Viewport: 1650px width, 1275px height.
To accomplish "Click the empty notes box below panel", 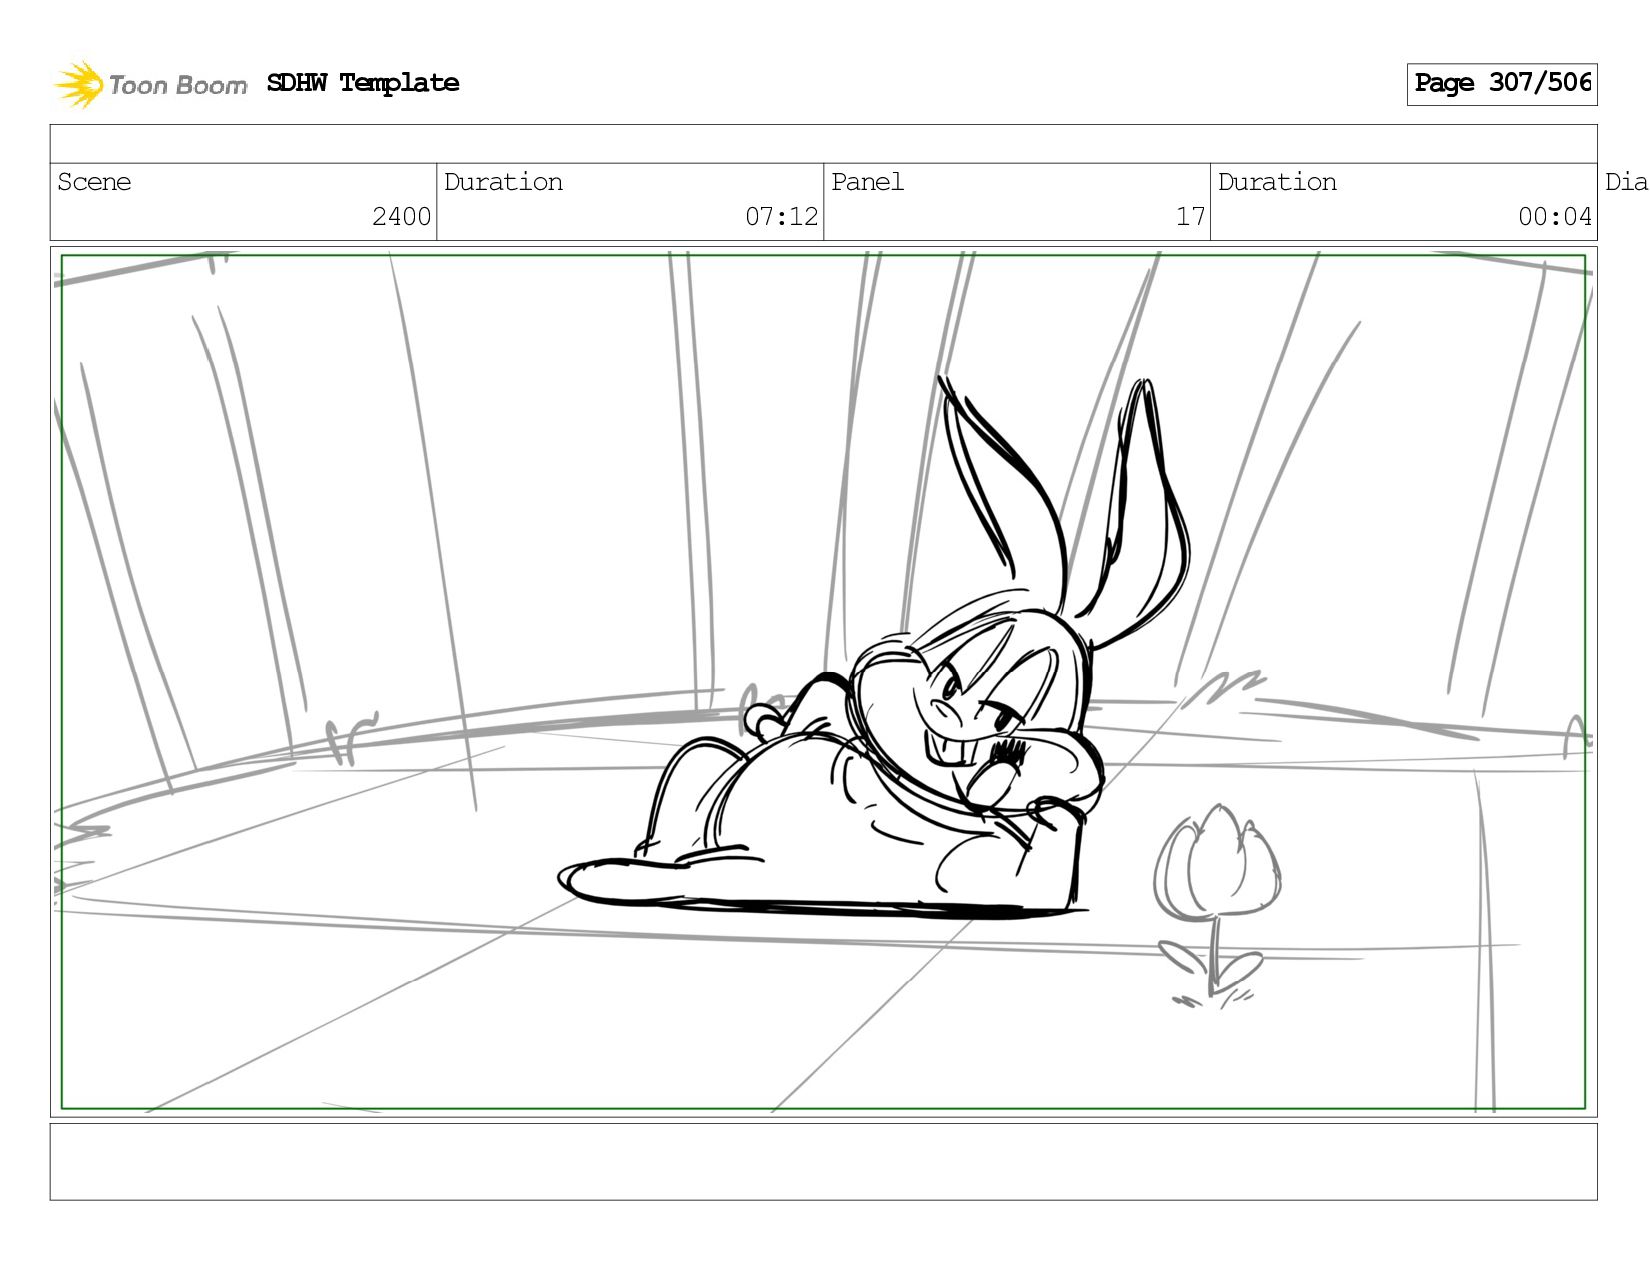I will (823, 1162).
